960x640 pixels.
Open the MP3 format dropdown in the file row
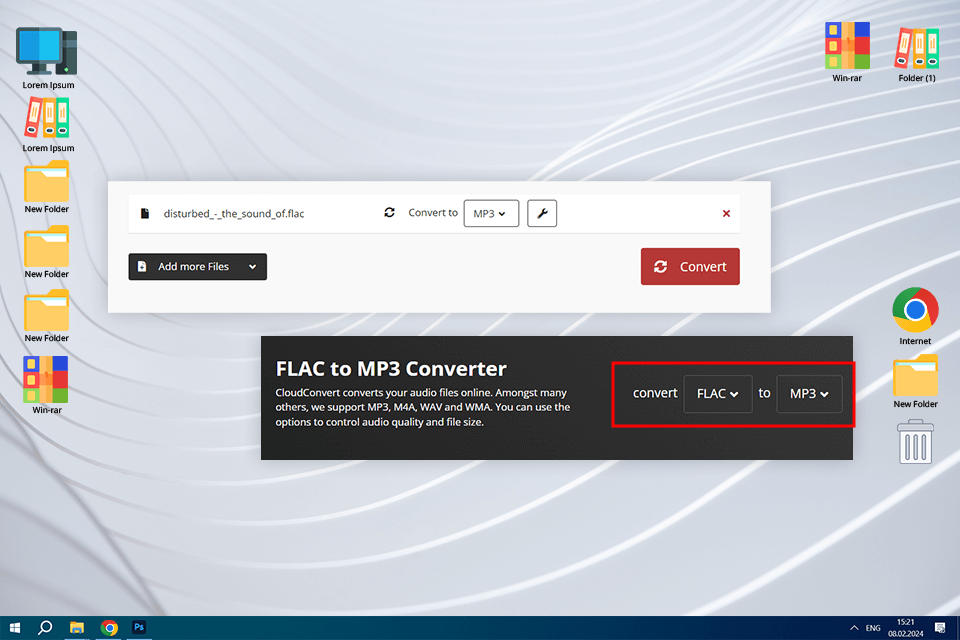[x=491, y=213]
